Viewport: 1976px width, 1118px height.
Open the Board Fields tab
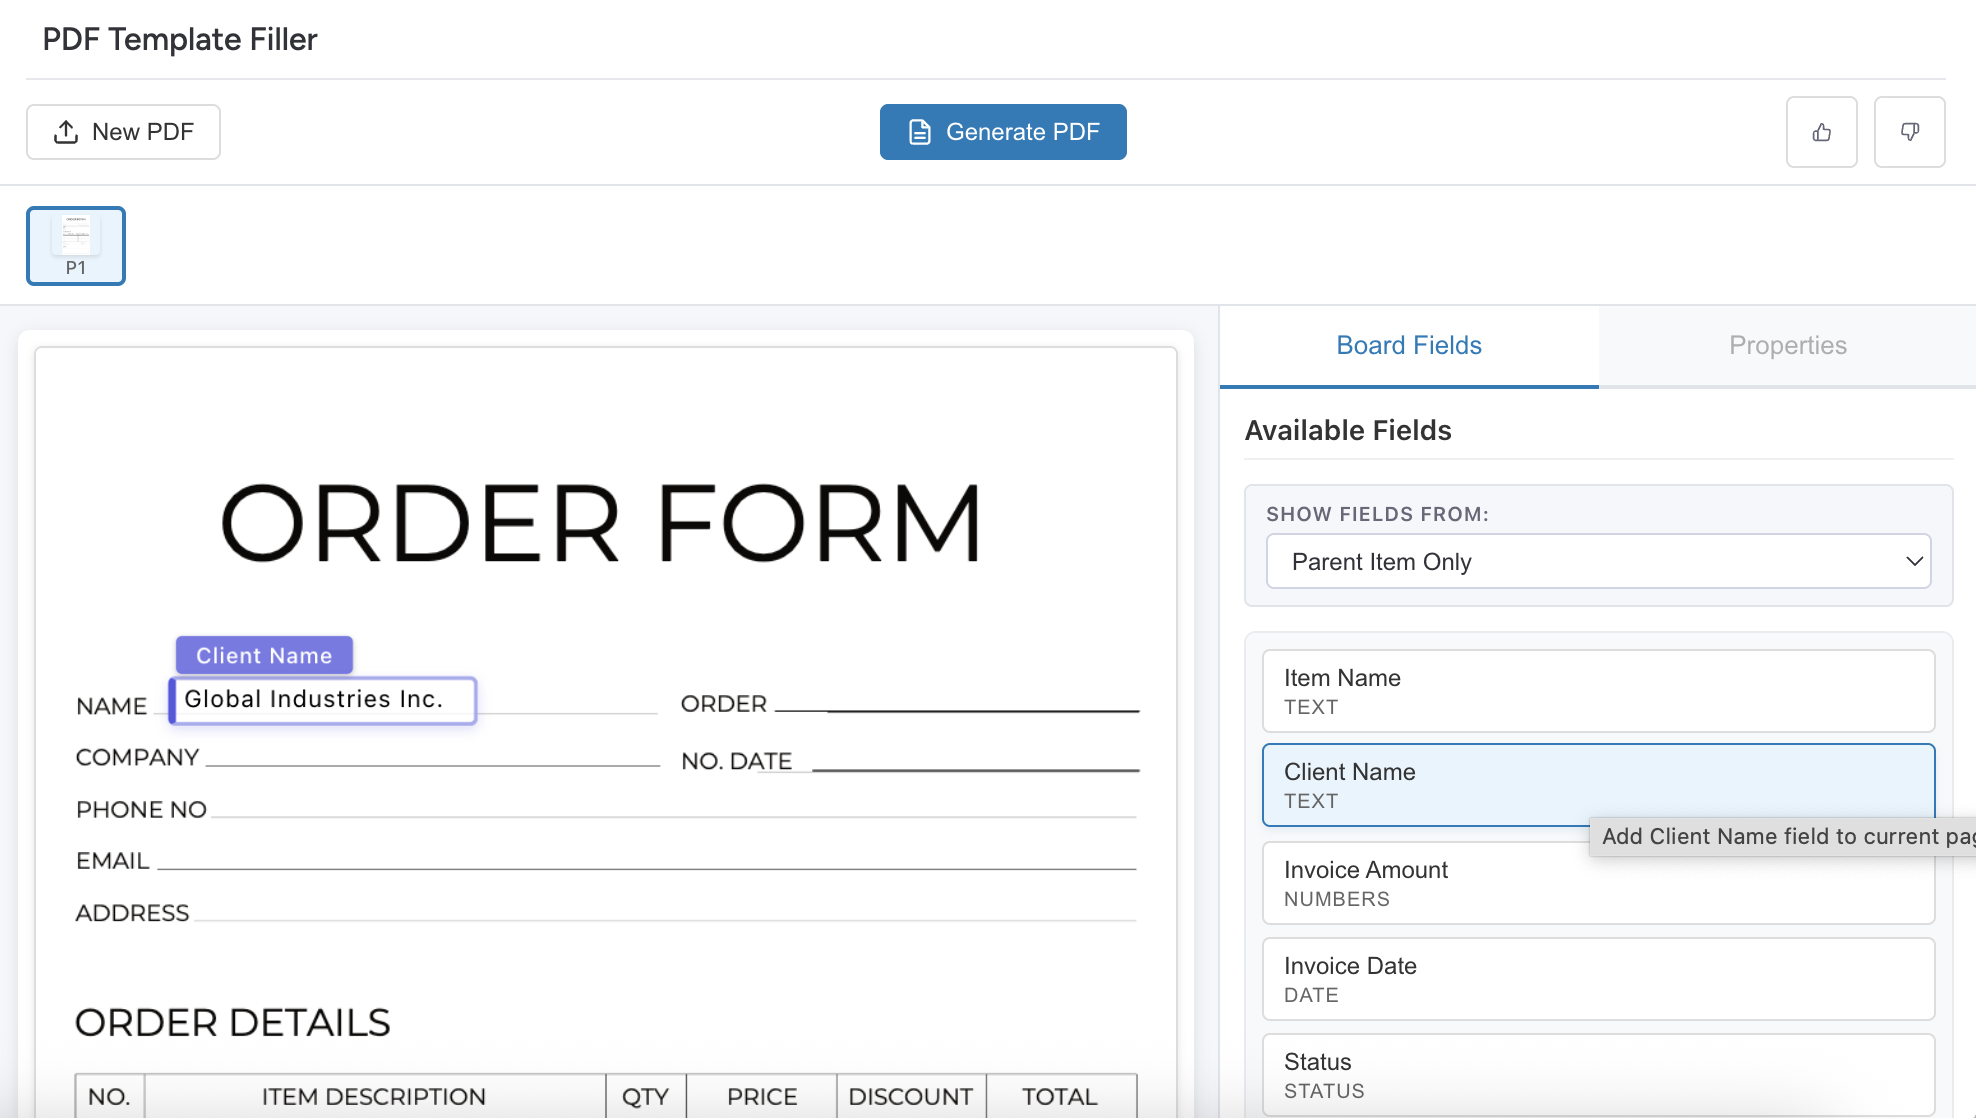point(1408,345)
